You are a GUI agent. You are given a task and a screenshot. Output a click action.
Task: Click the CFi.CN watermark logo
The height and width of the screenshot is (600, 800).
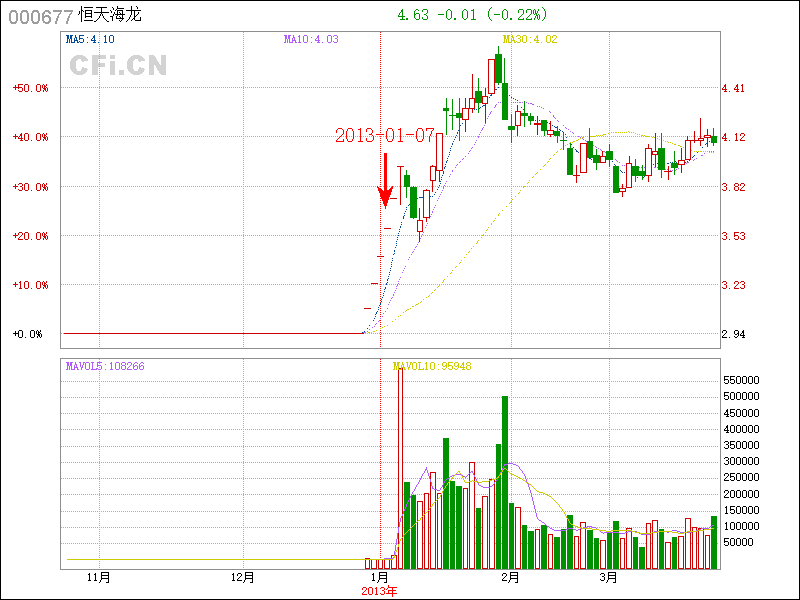point(118,65)
